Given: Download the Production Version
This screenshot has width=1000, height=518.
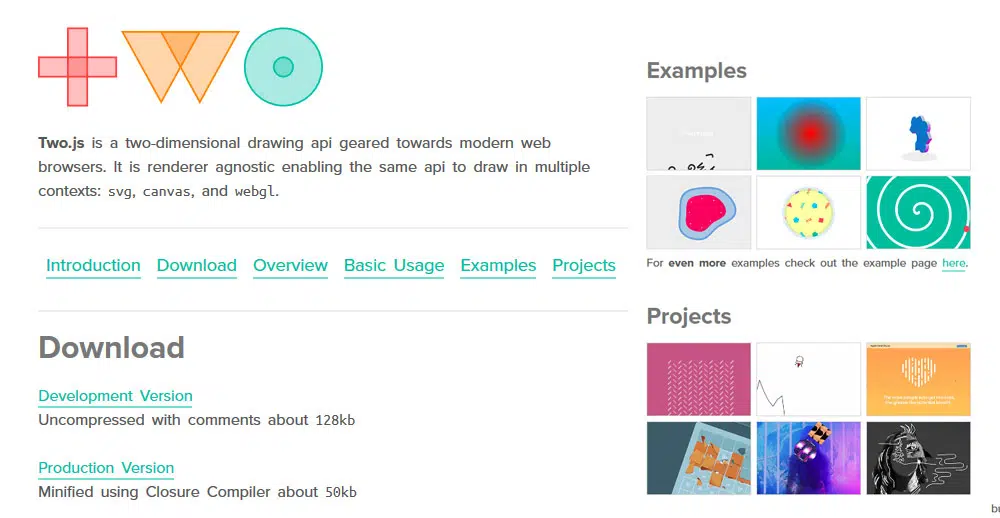Looking at the screenshot, I should [106, 468].
